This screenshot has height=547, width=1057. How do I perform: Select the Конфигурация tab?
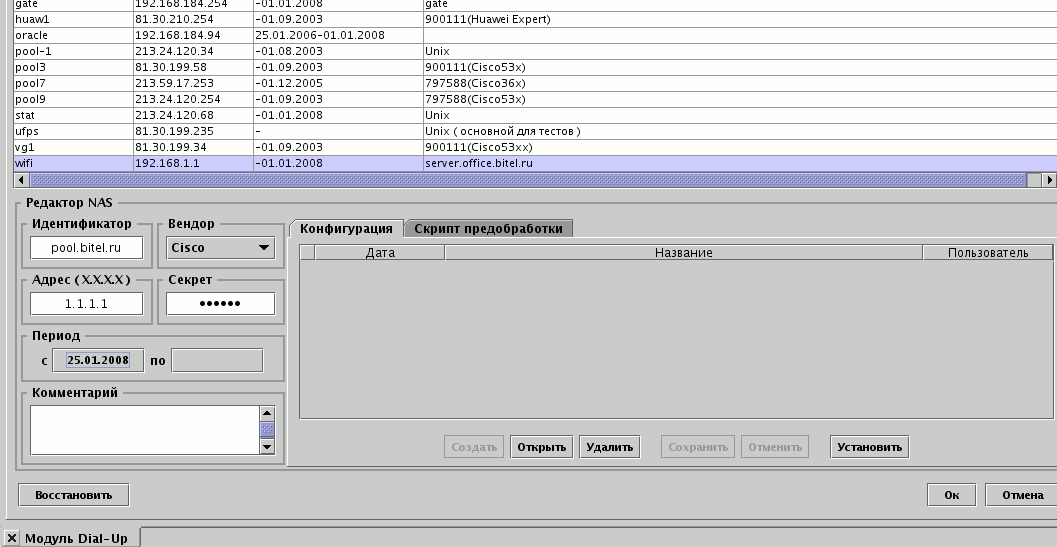point(346,229)
